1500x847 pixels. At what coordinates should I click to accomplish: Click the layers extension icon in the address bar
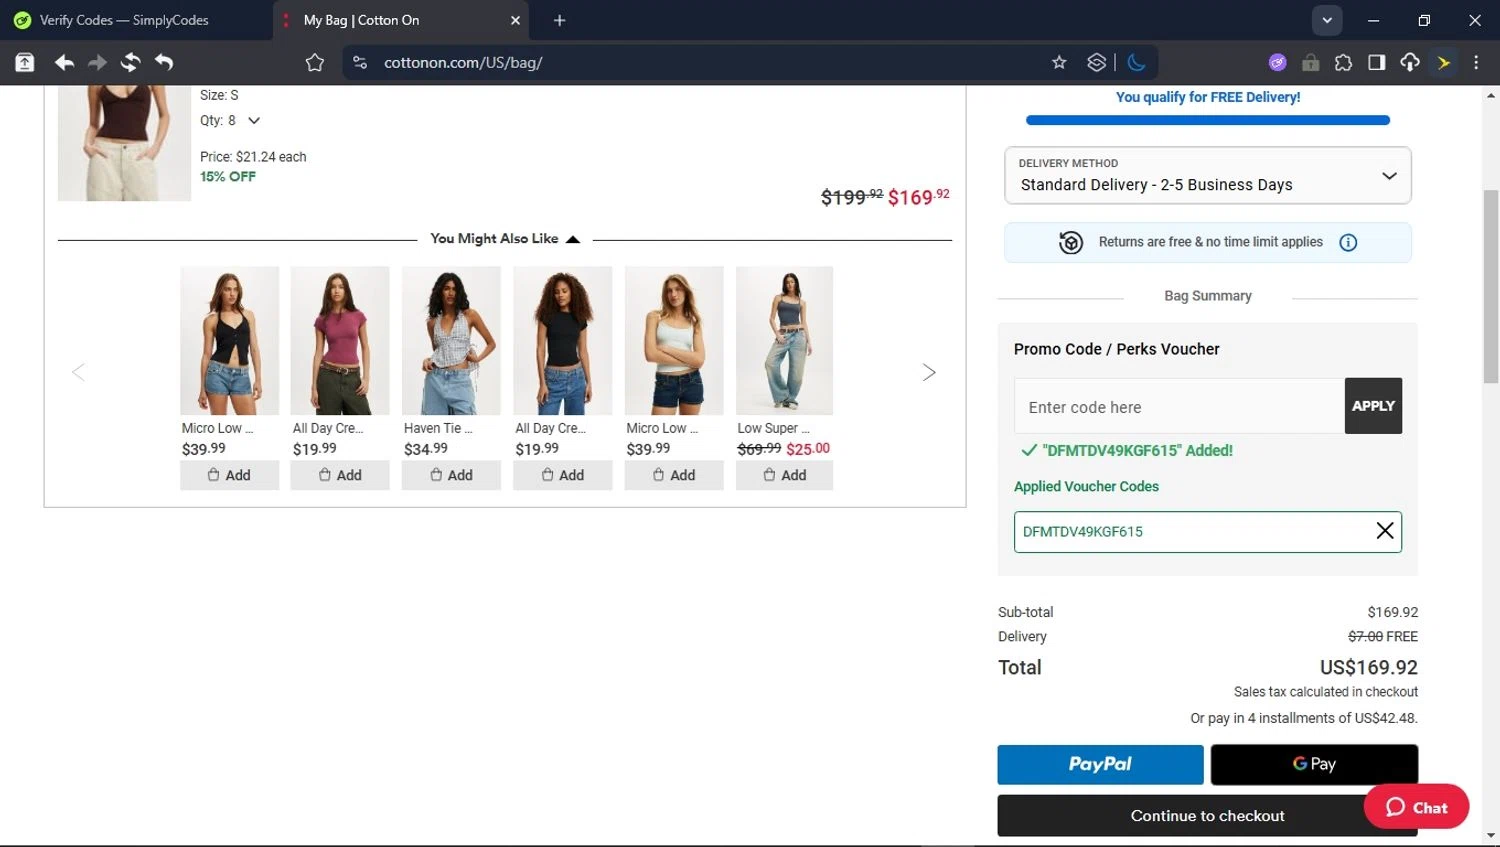(x=1097, y=63)
